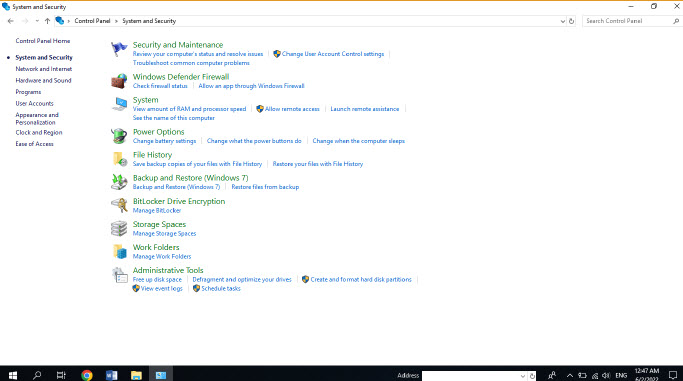Click Restore your files with File History

318,164
